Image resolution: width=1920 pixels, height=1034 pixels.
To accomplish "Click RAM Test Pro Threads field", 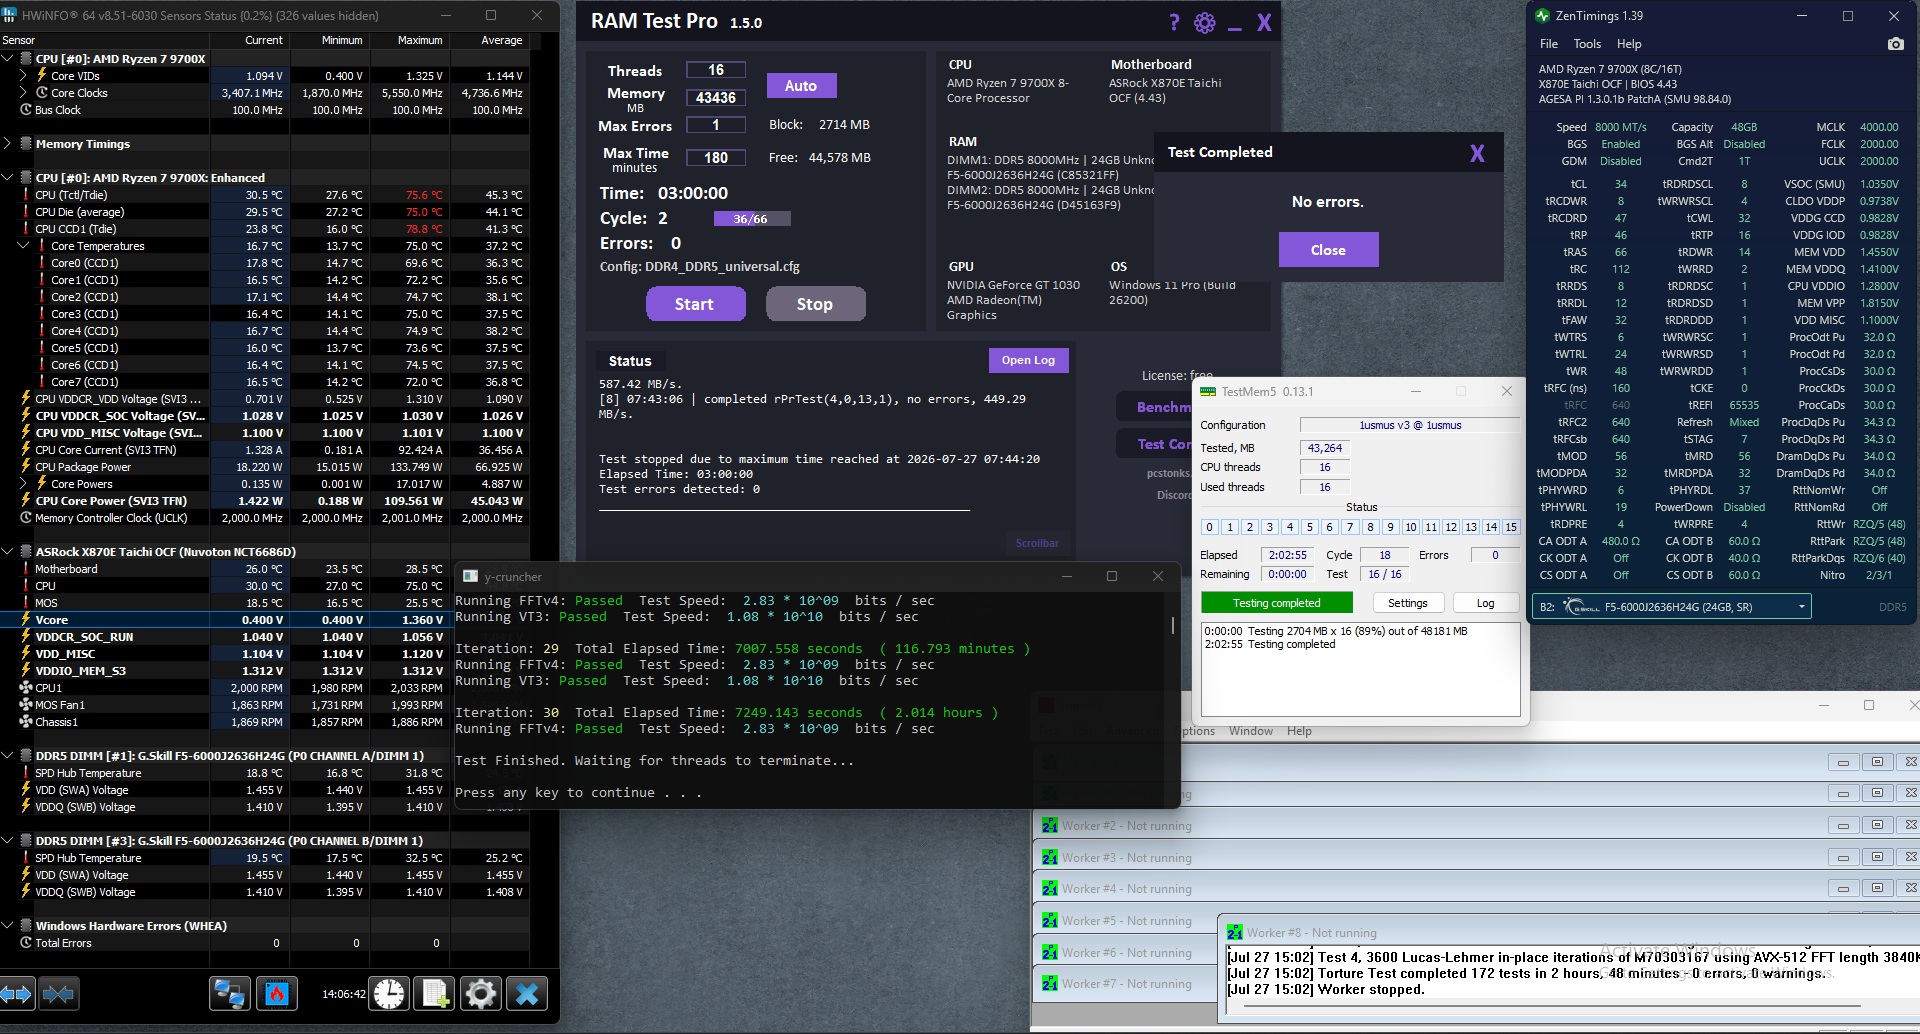I will coord(716,70).
